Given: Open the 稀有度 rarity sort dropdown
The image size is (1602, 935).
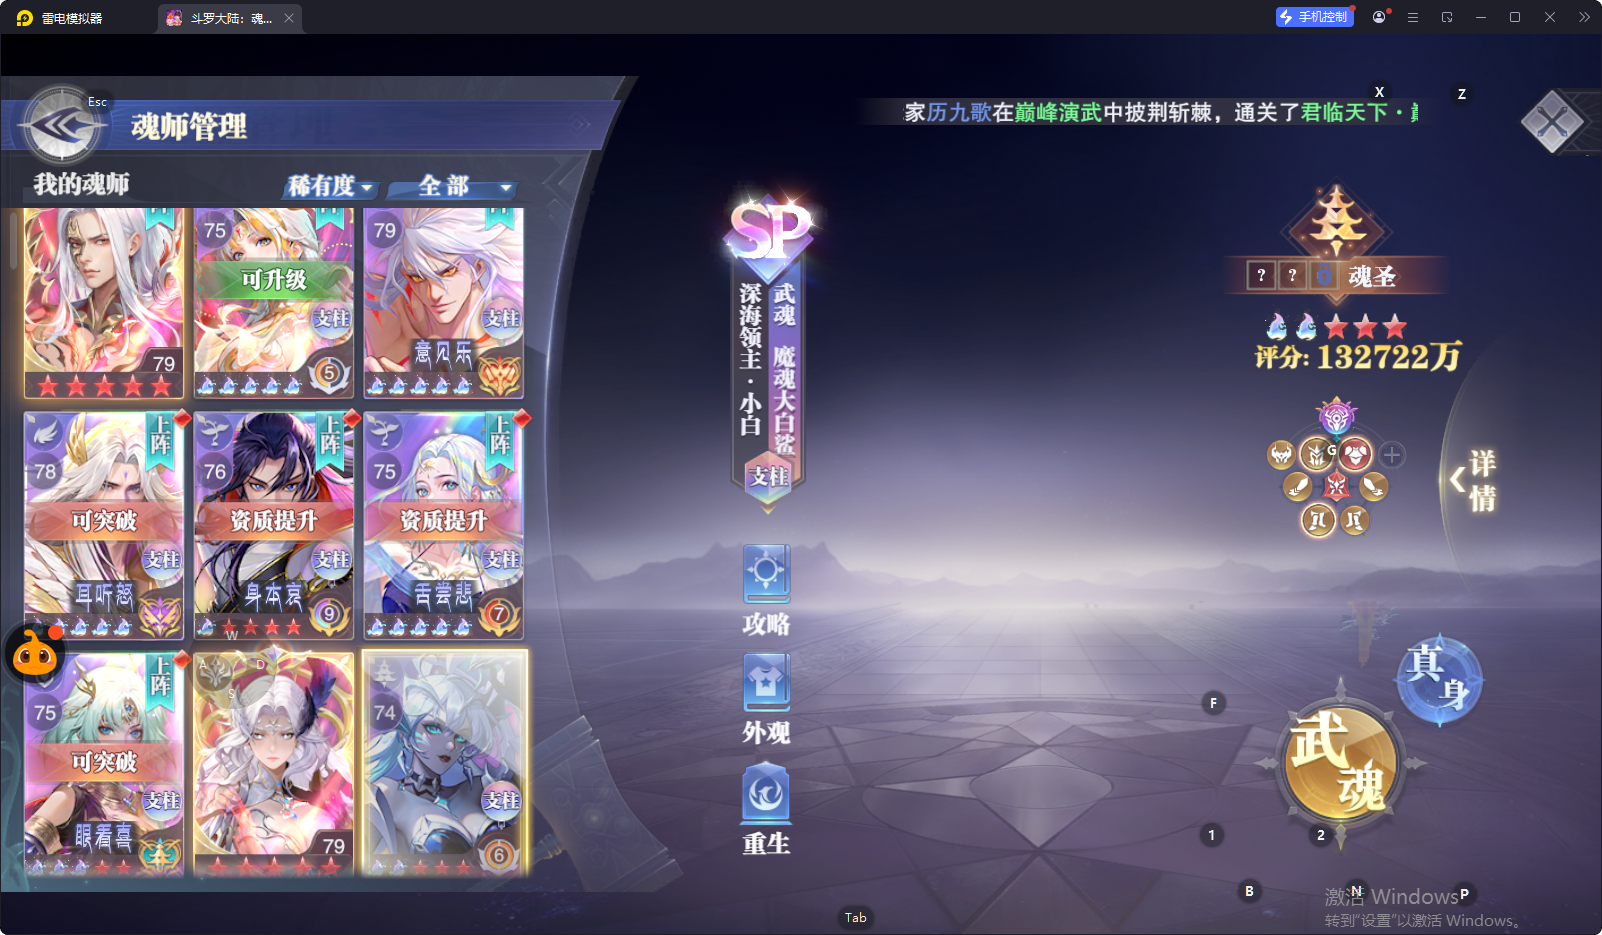Looking at the screenshot, I should (330, 186).
